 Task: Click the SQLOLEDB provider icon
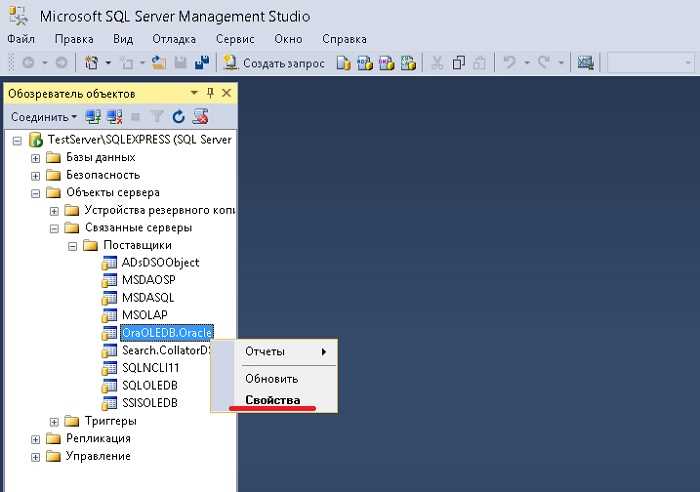[109, 385]
